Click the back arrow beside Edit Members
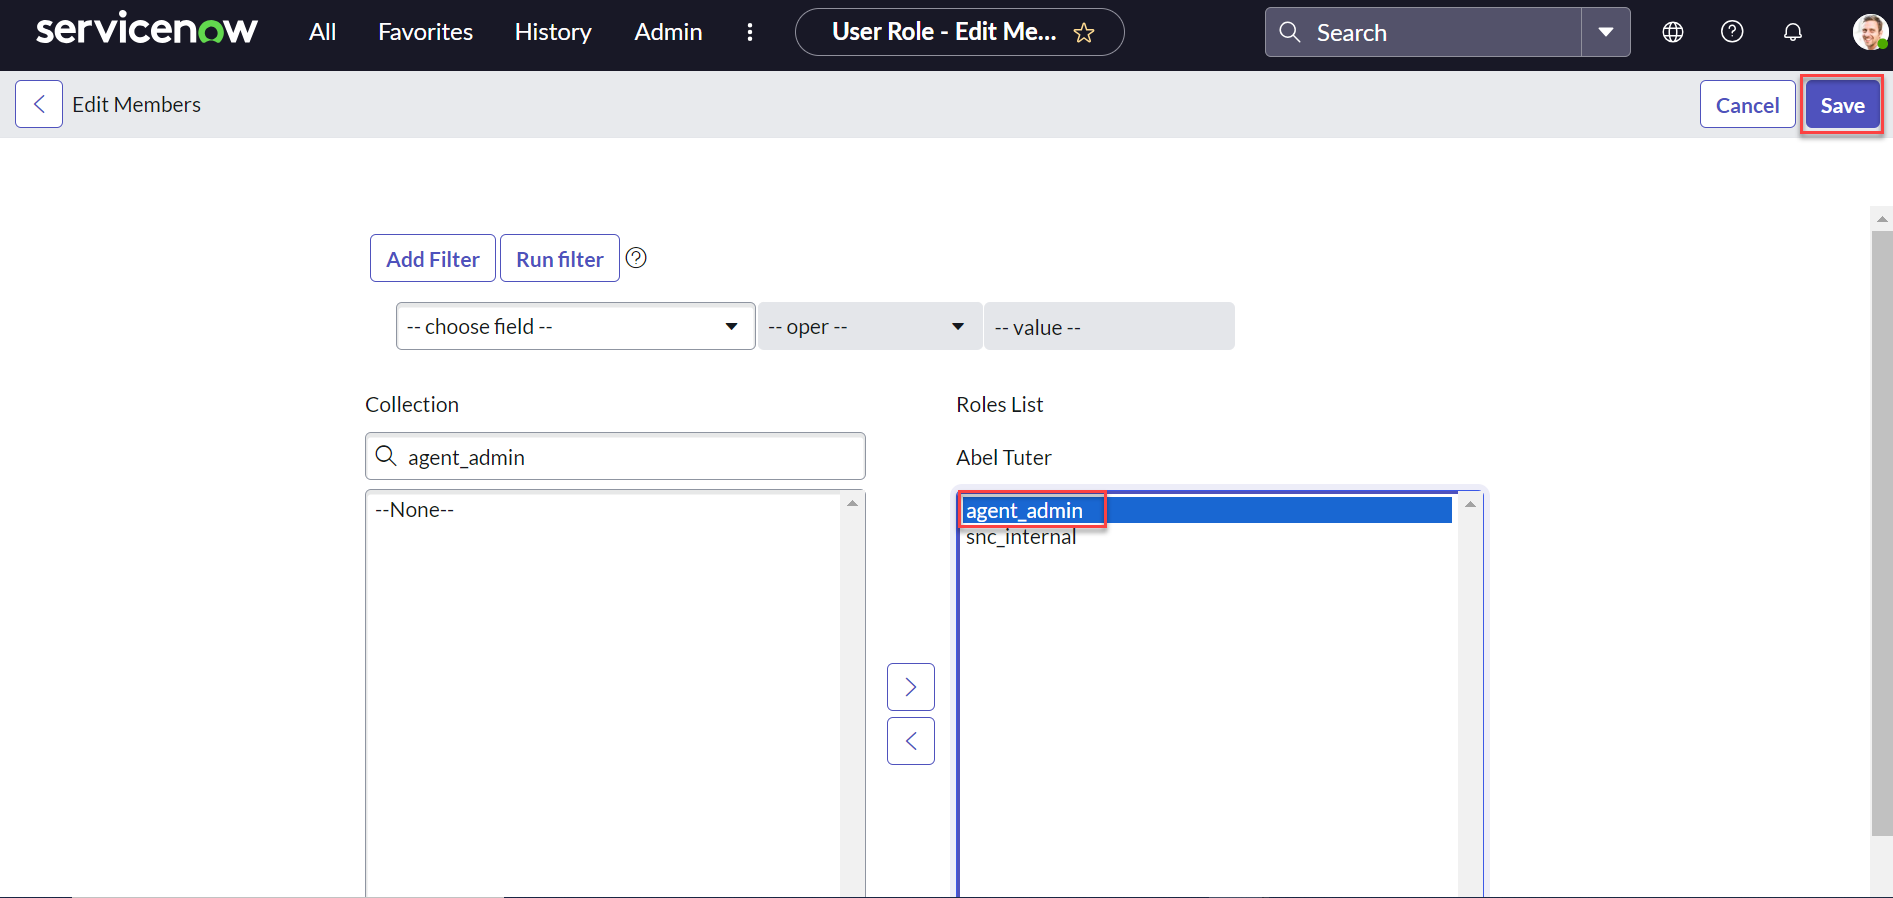 [x=39, y=104]
